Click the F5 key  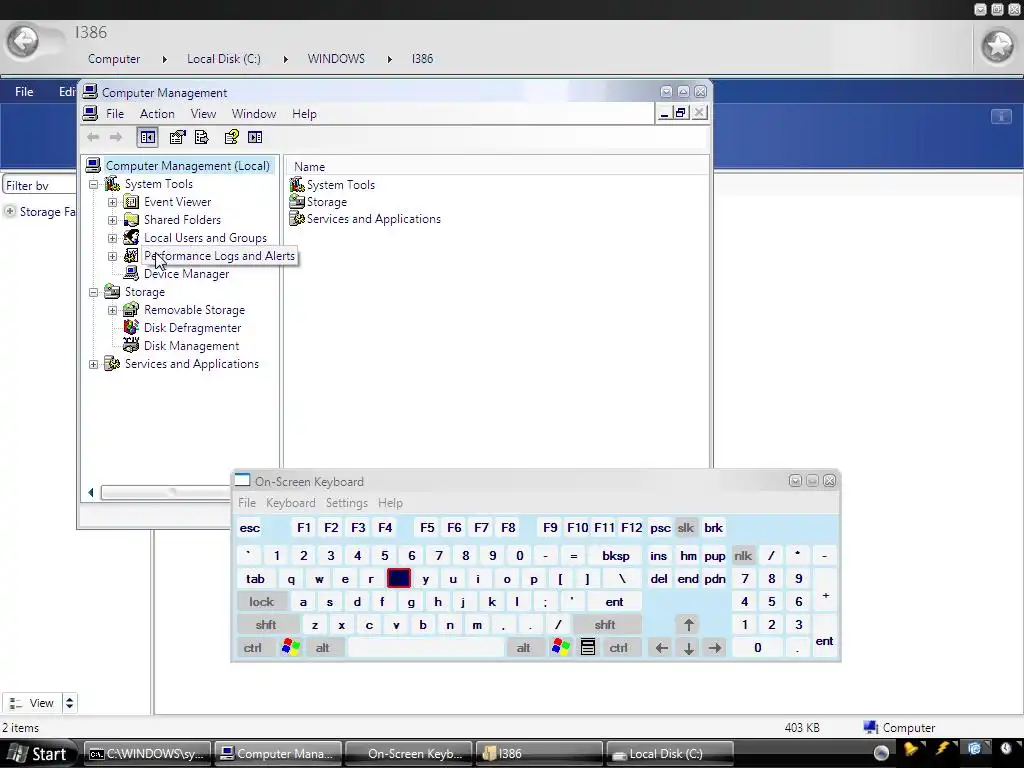tap(427, 528)
